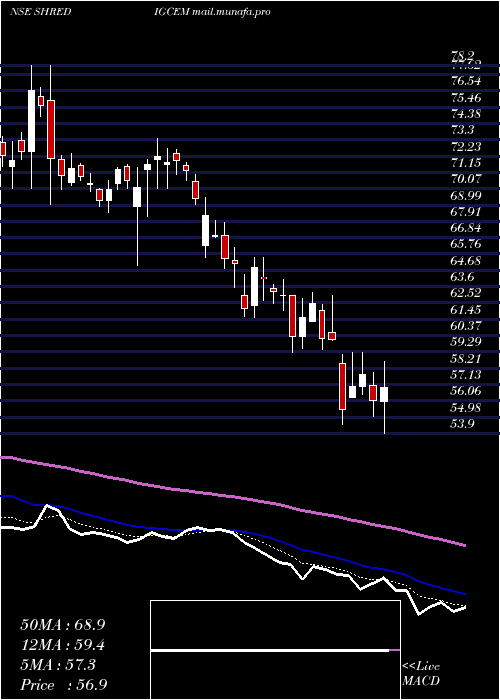Click the IGCEM mail.munafa.pro title text

(212, 12)
